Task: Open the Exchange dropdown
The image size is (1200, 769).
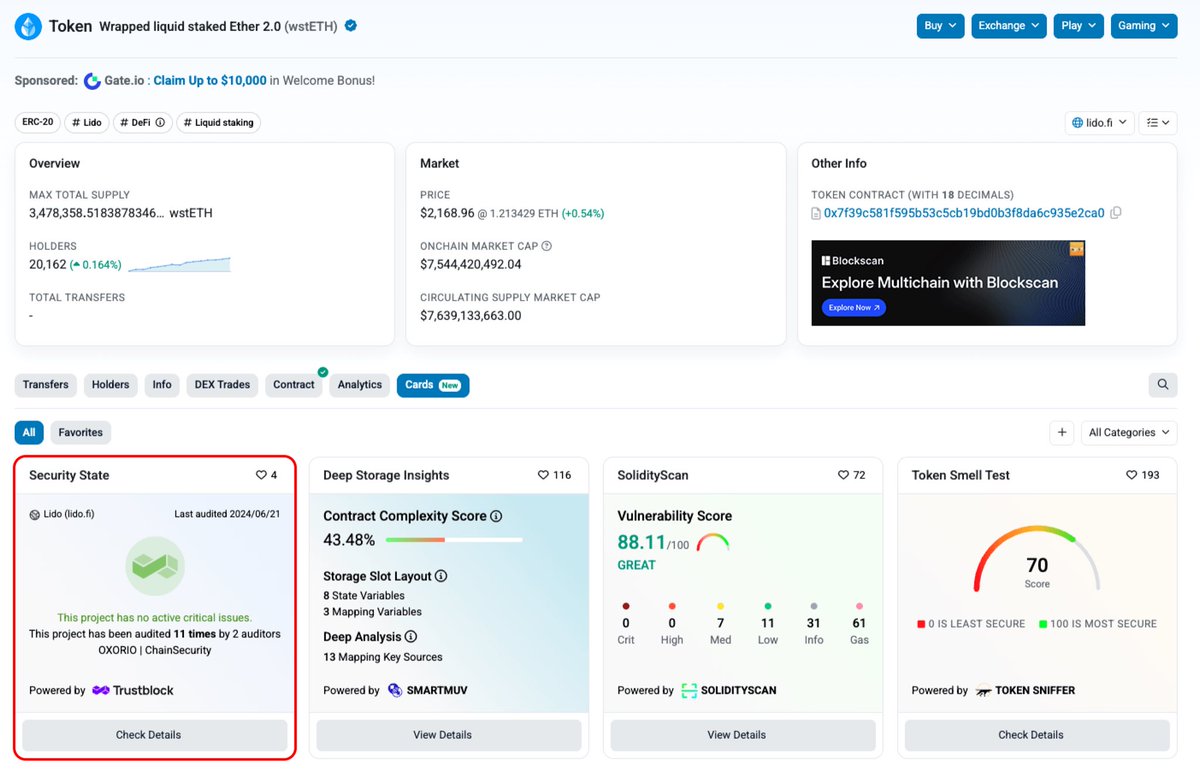Action: tap(1009, 26)
